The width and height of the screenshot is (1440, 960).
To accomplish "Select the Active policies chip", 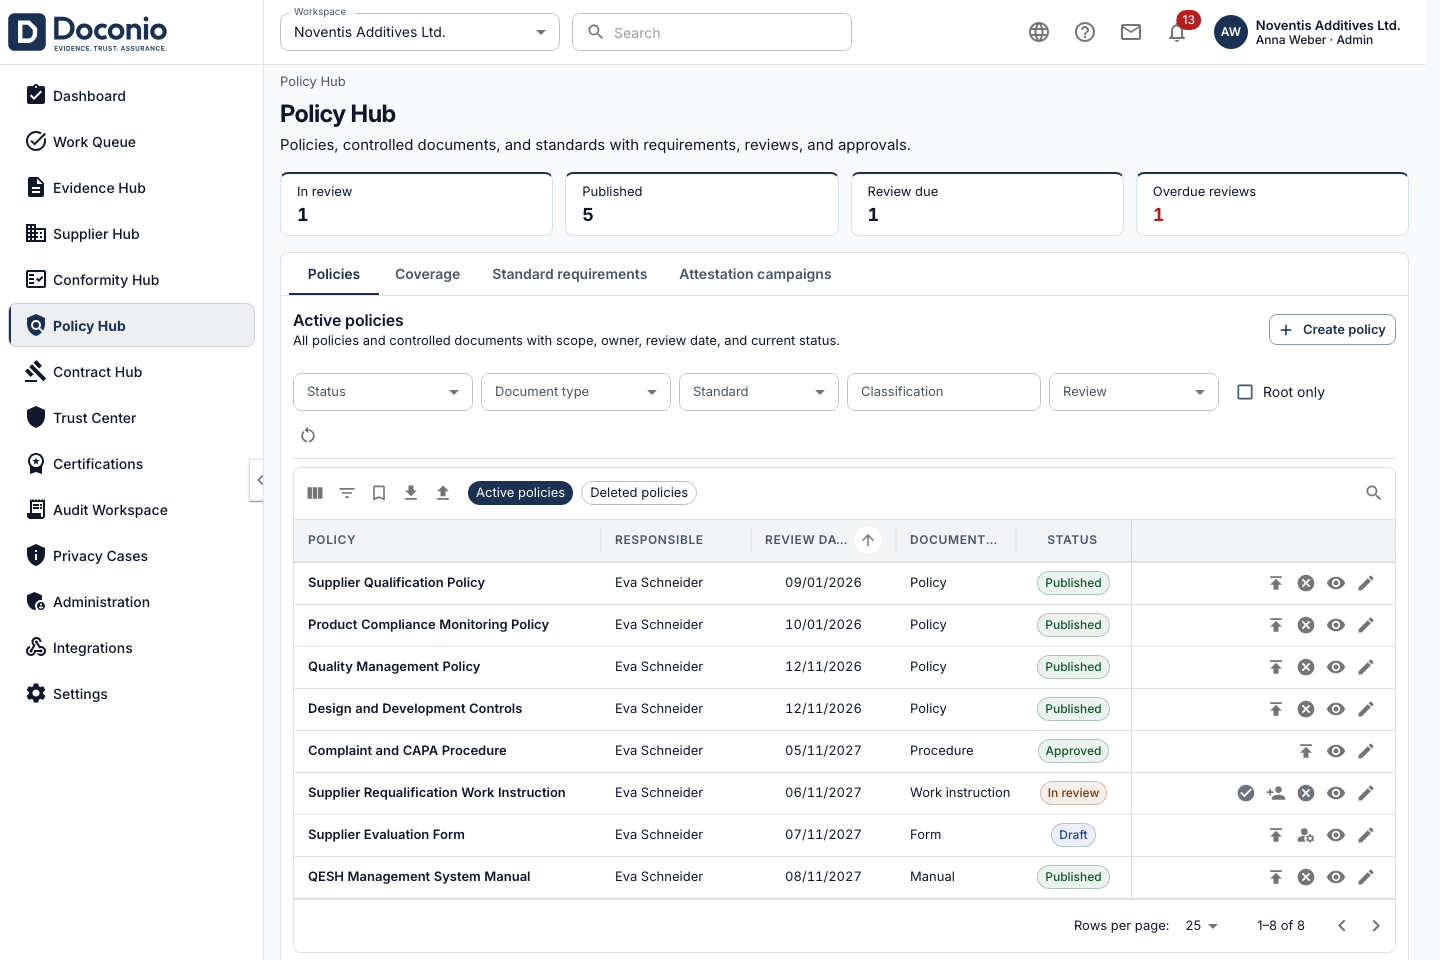I will coord(520,493).
